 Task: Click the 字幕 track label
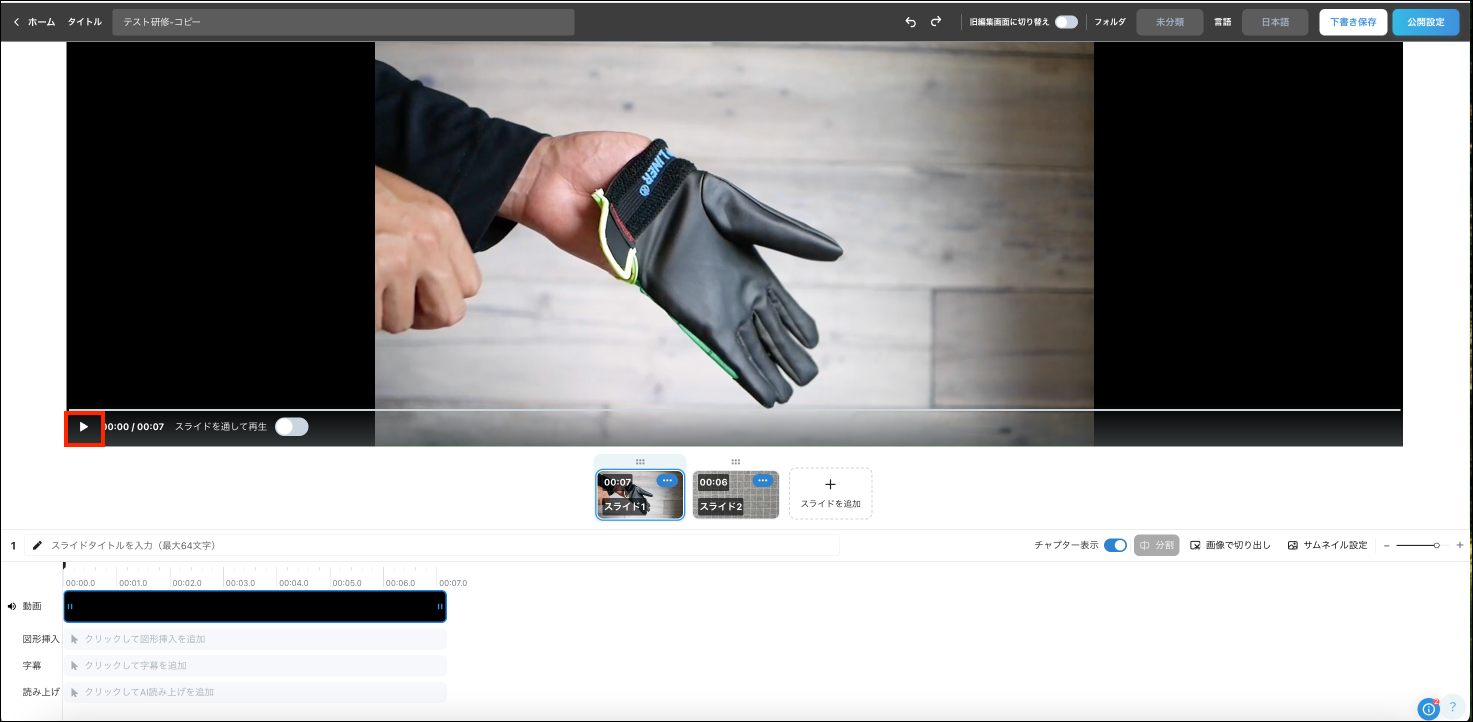33,665
